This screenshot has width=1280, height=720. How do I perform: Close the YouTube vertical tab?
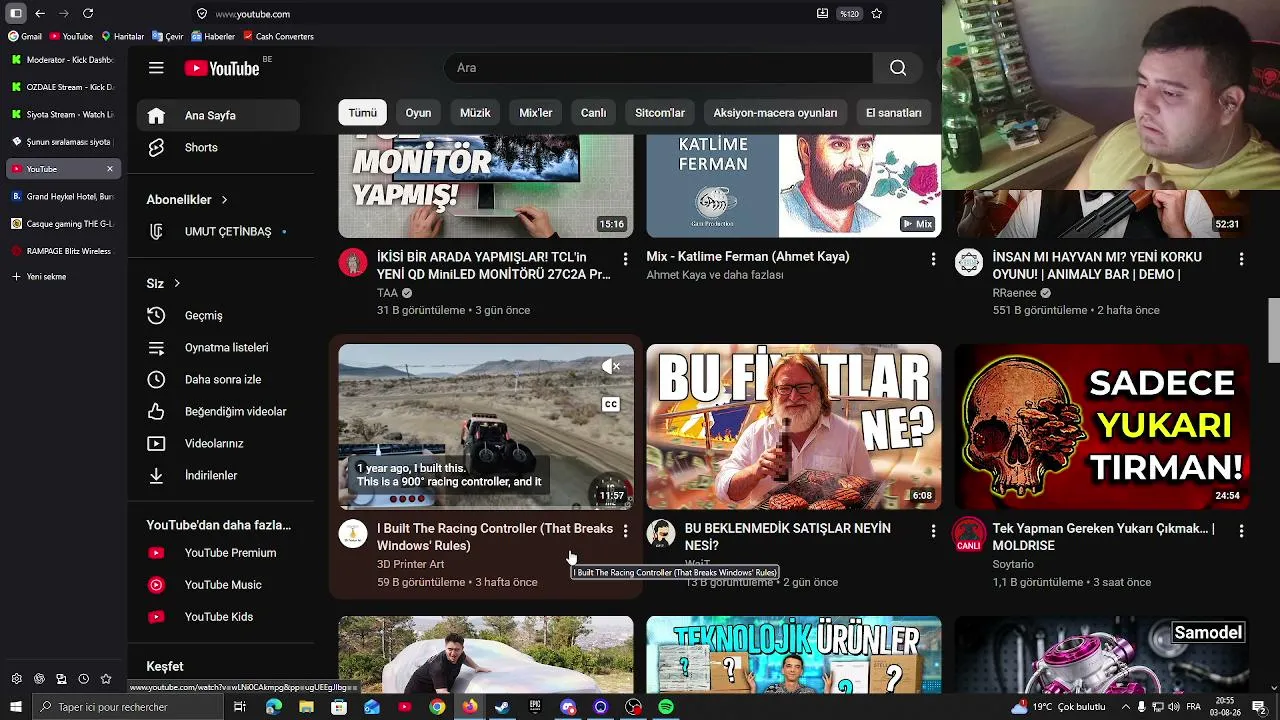110,169
